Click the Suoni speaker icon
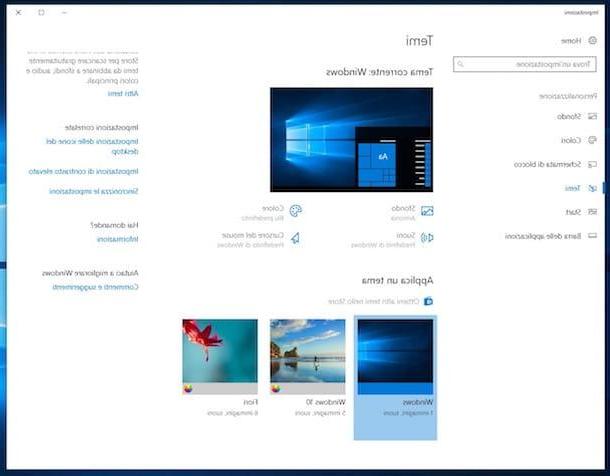The width and height of the screenshot is (610, 476). tap(427, 238)
